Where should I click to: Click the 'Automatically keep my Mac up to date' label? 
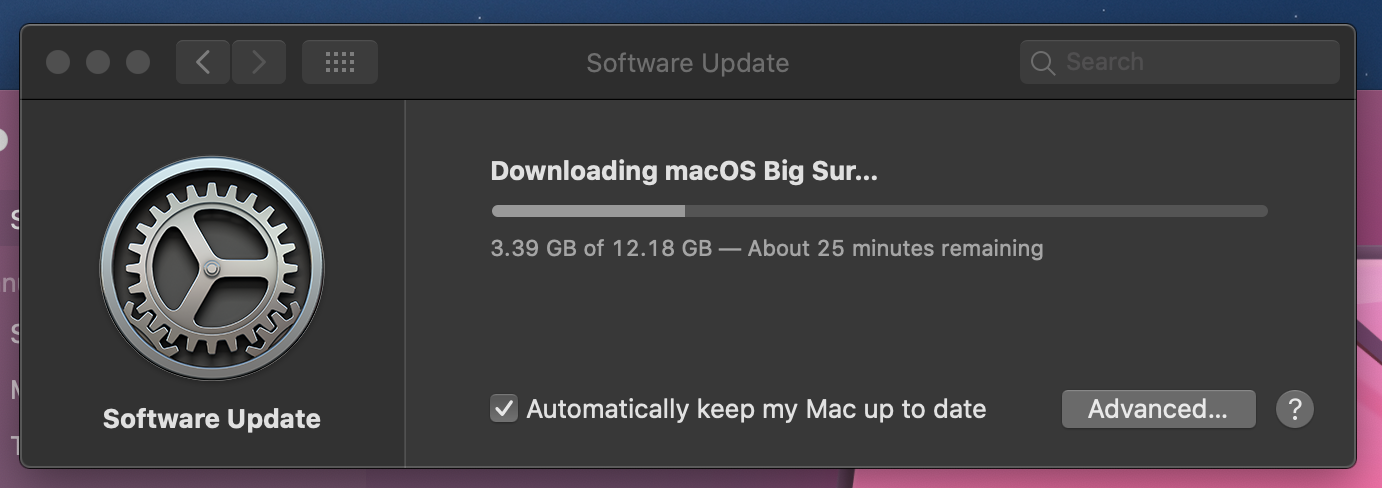pos(756,409)
